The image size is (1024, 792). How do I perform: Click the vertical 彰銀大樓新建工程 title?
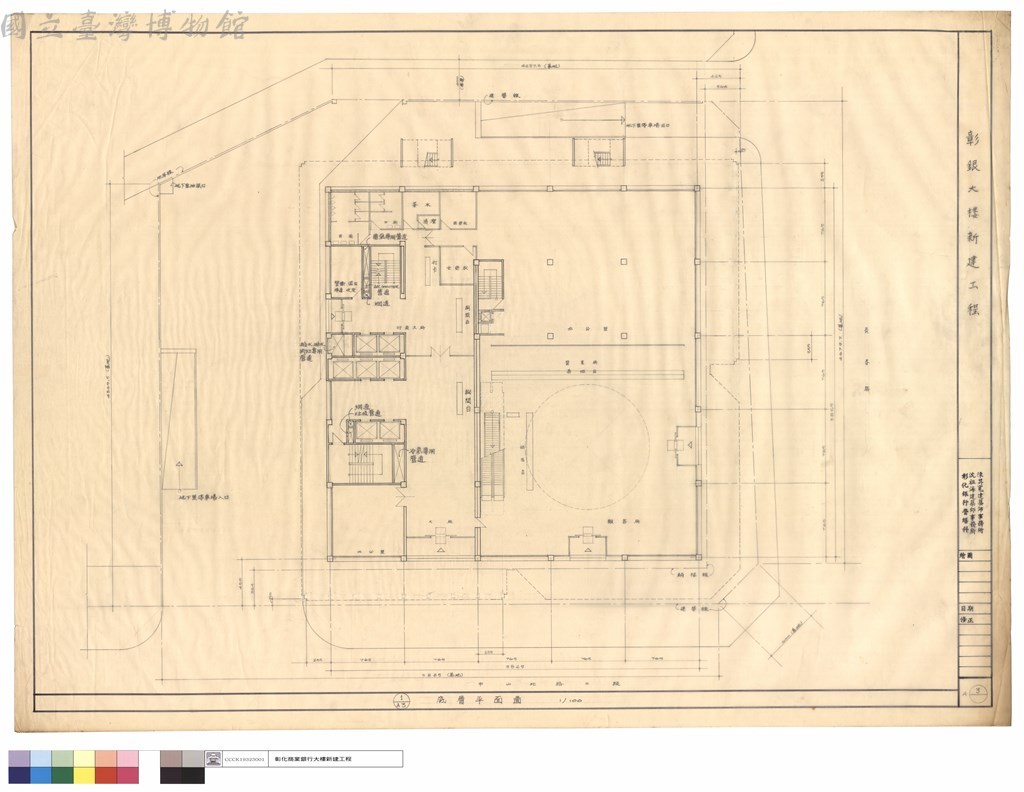pyautogui.click(x=972, y=224)
